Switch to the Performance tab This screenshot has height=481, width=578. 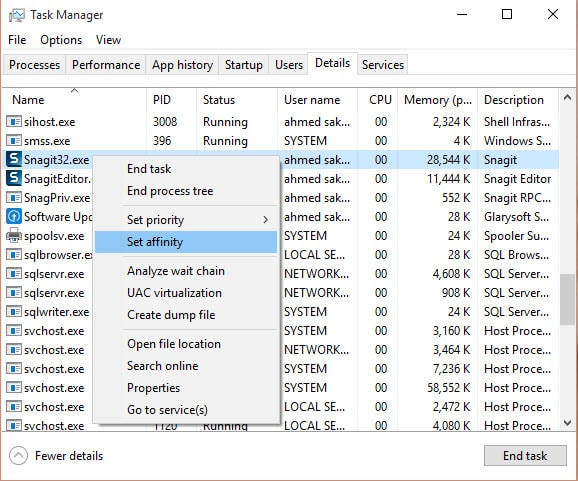pyautogui.click(x=106, y=65)
